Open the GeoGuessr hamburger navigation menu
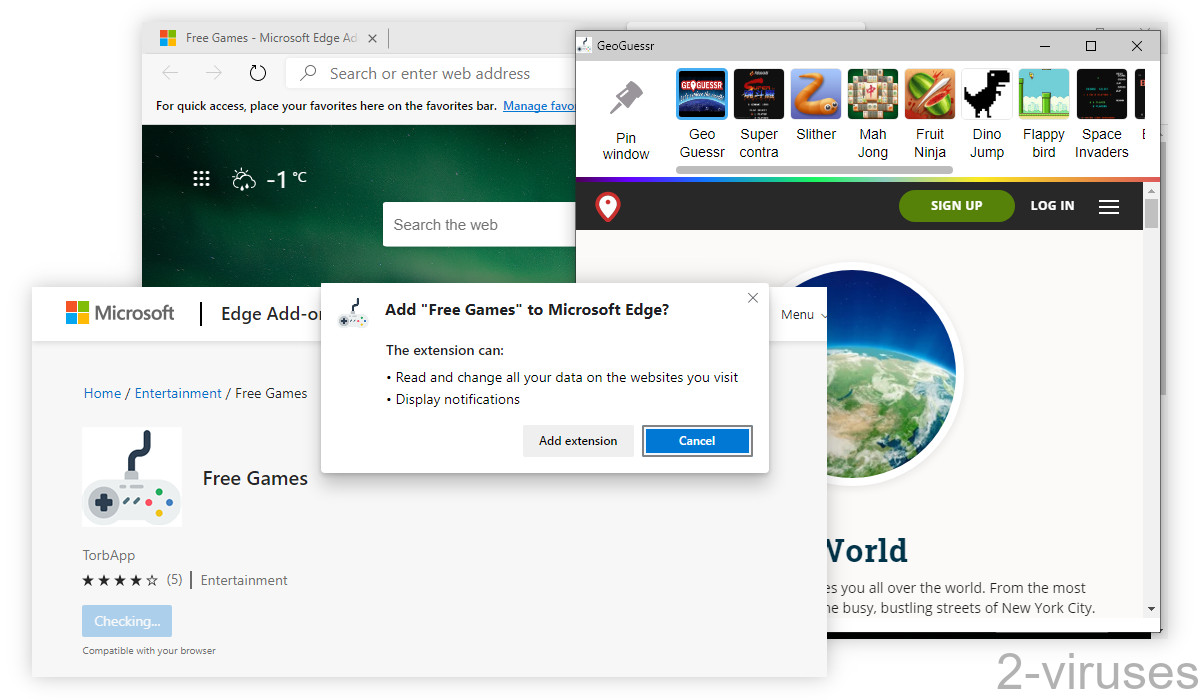 pyautogui.click(x=1108, y=206)
